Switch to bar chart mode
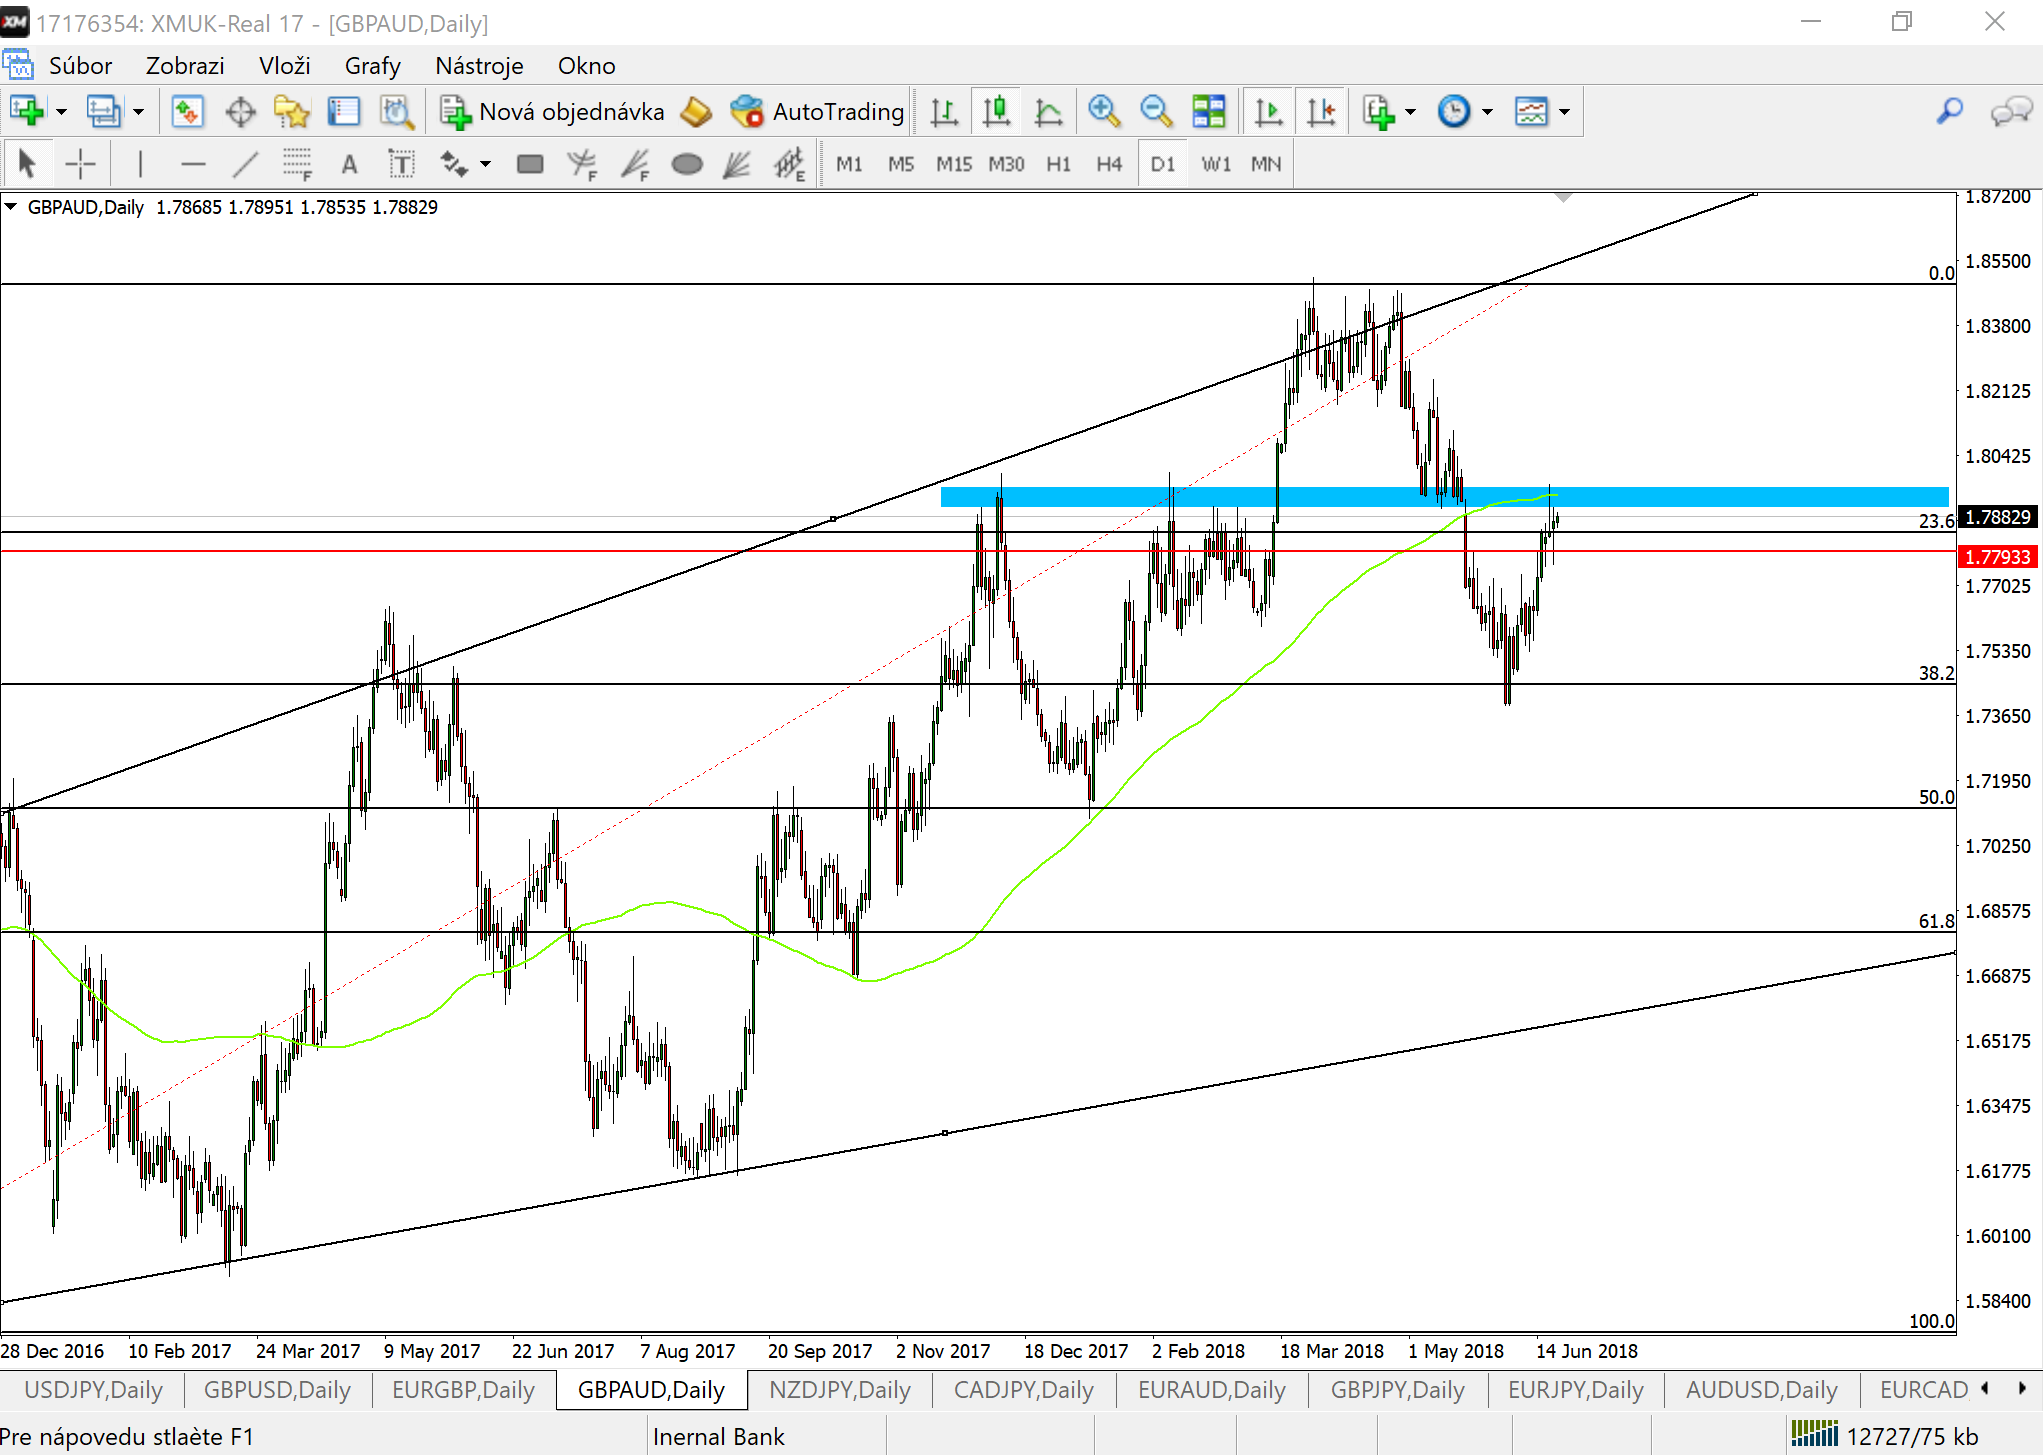 tap(944, 111)
